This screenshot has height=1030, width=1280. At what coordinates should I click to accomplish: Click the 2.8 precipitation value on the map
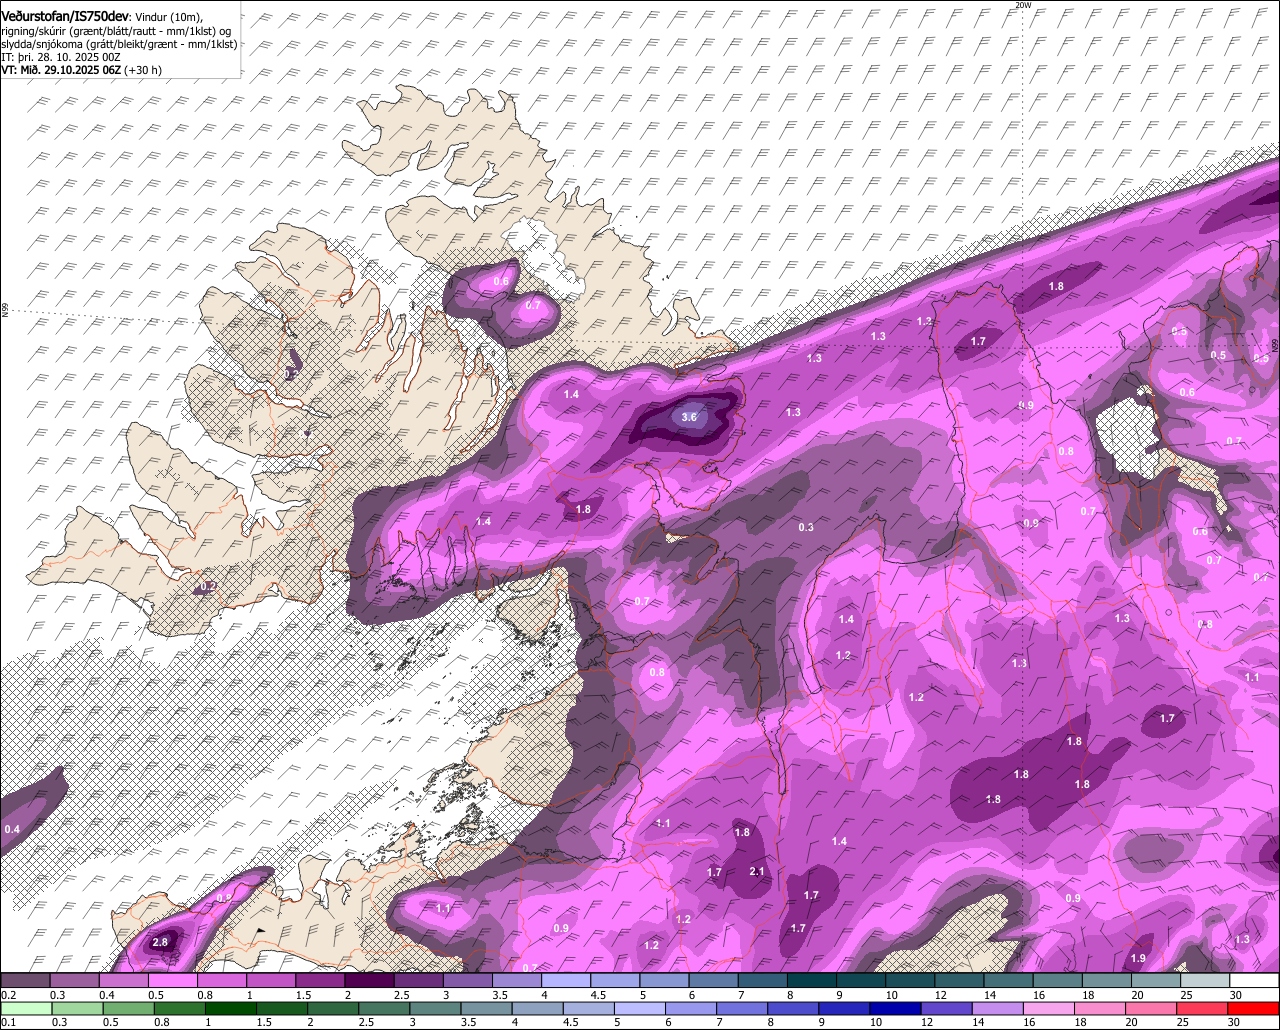point(160,942)
